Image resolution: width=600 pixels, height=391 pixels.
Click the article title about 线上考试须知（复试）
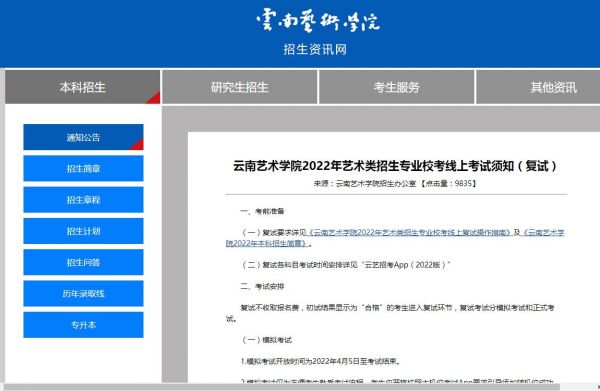395,166
